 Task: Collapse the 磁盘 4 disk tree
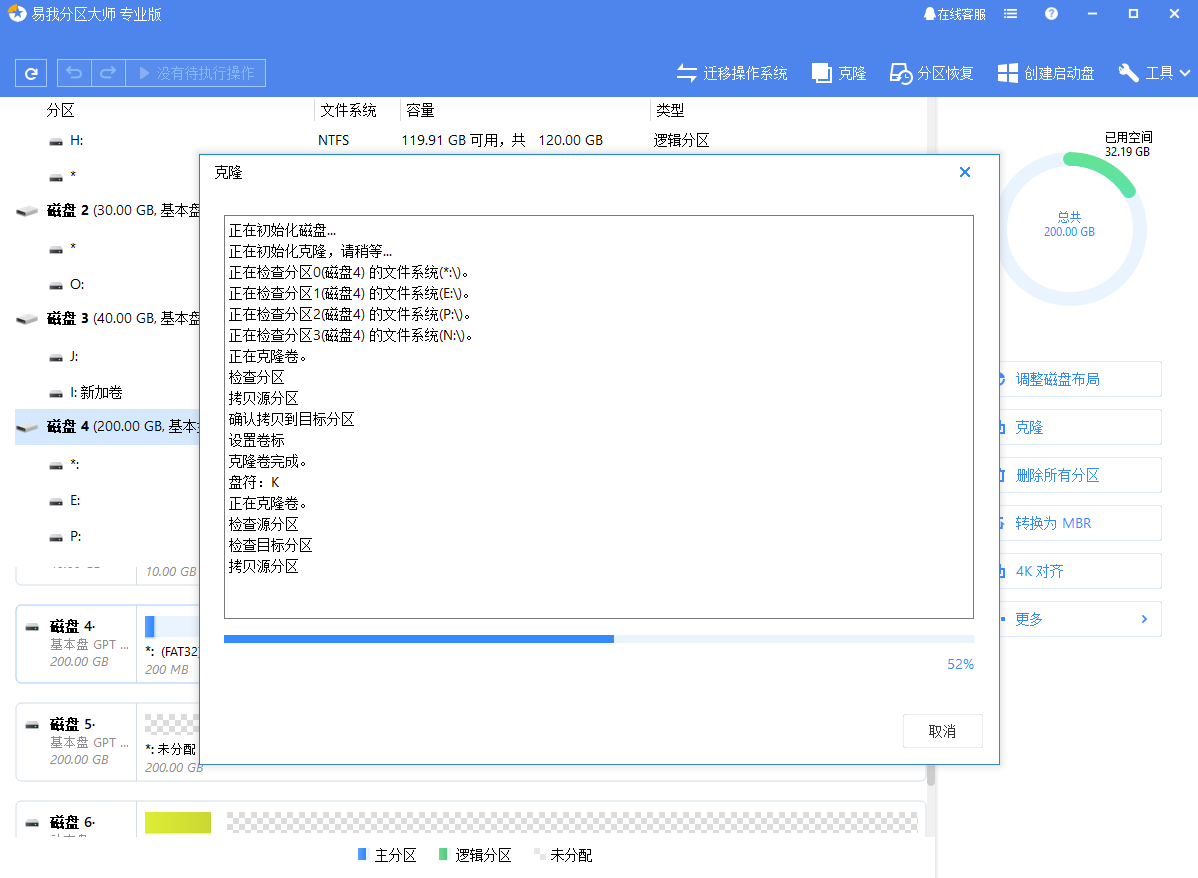(25, 426)
